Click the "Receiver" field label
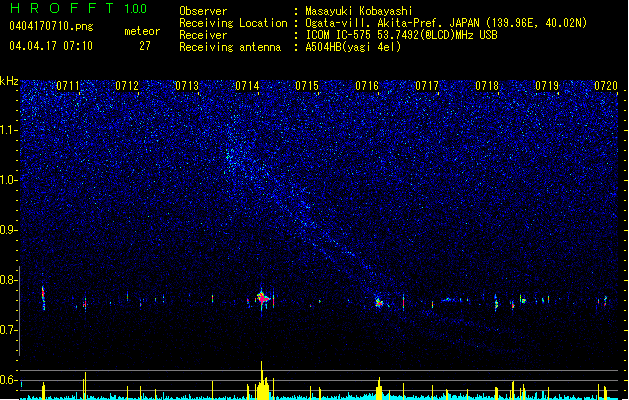The width and height of the screenshot is (629, 400). click(x=203, y=35)
